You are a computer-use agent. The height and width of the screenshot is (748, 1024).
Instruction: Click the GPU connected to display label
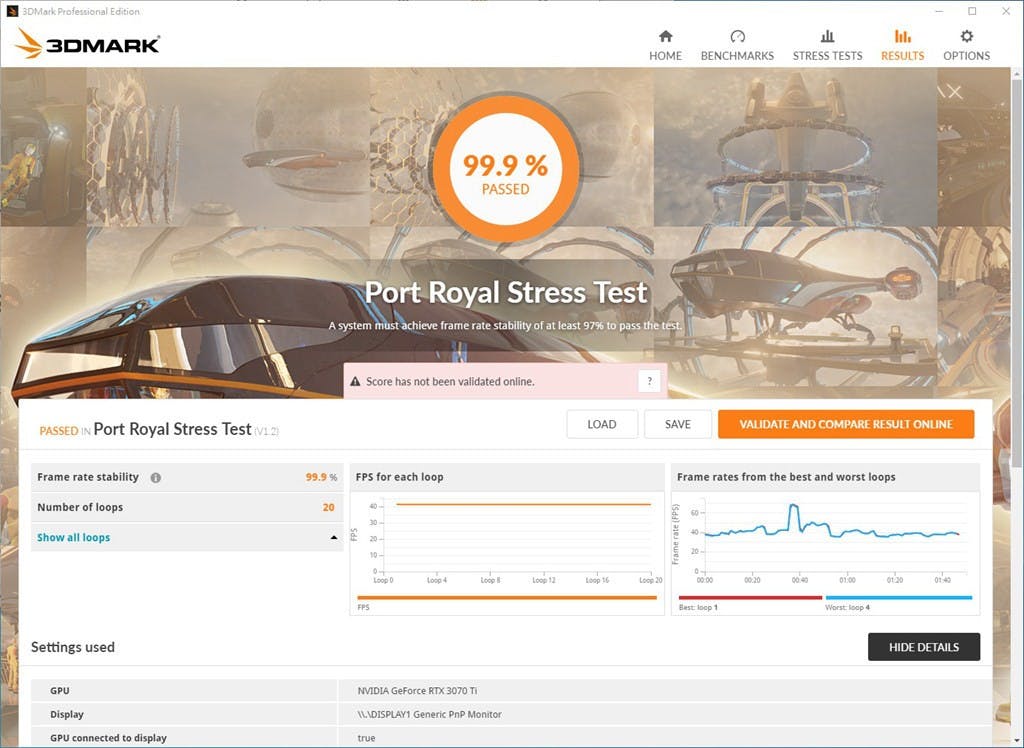tap(108, 738)
